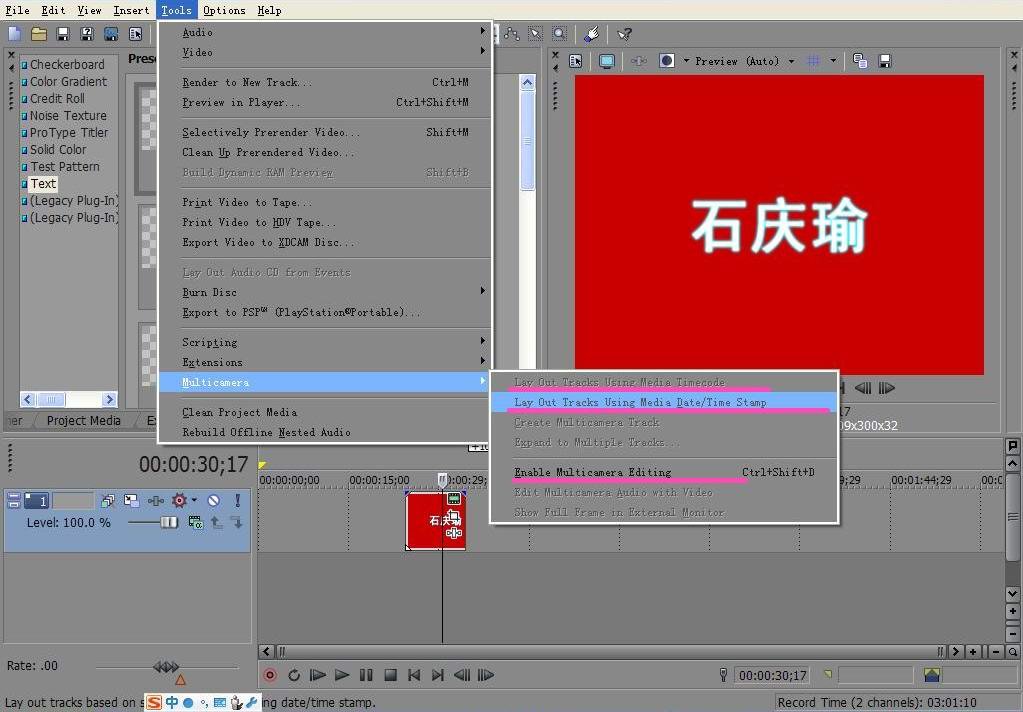Toggle loop playback in the transport bar

pyautogui.click(x=293, y=675)
